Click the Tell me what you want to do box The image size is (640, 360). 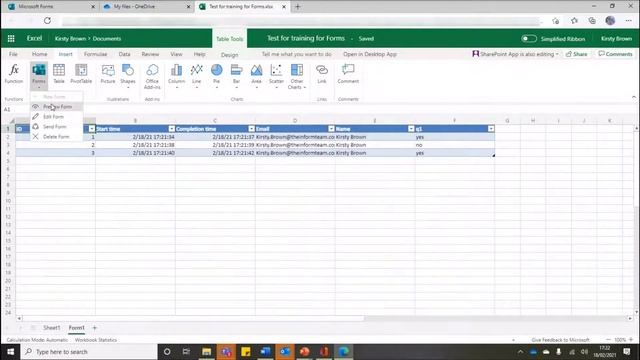[296, 54]
